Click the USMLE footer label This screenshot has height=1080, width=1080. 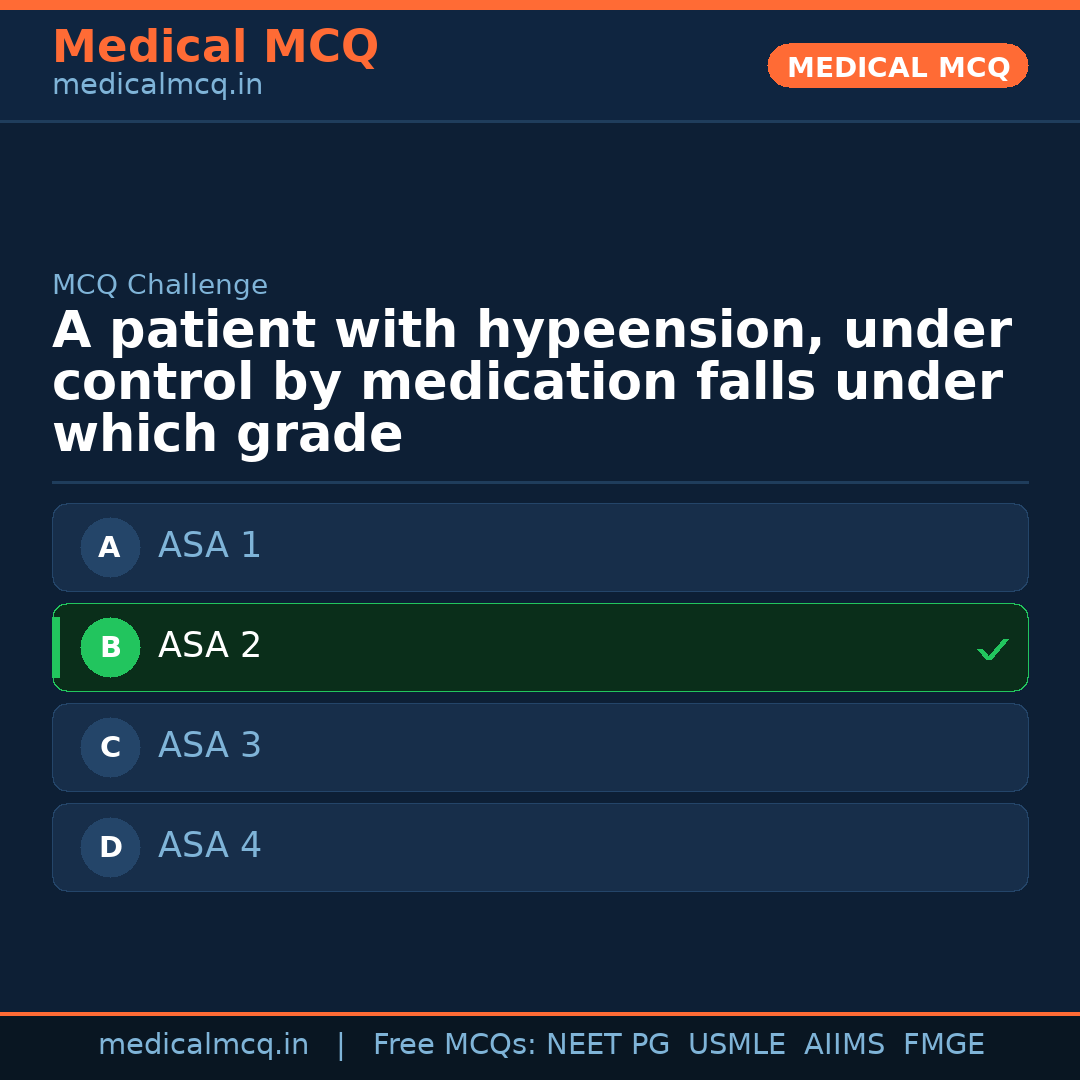736,1045
